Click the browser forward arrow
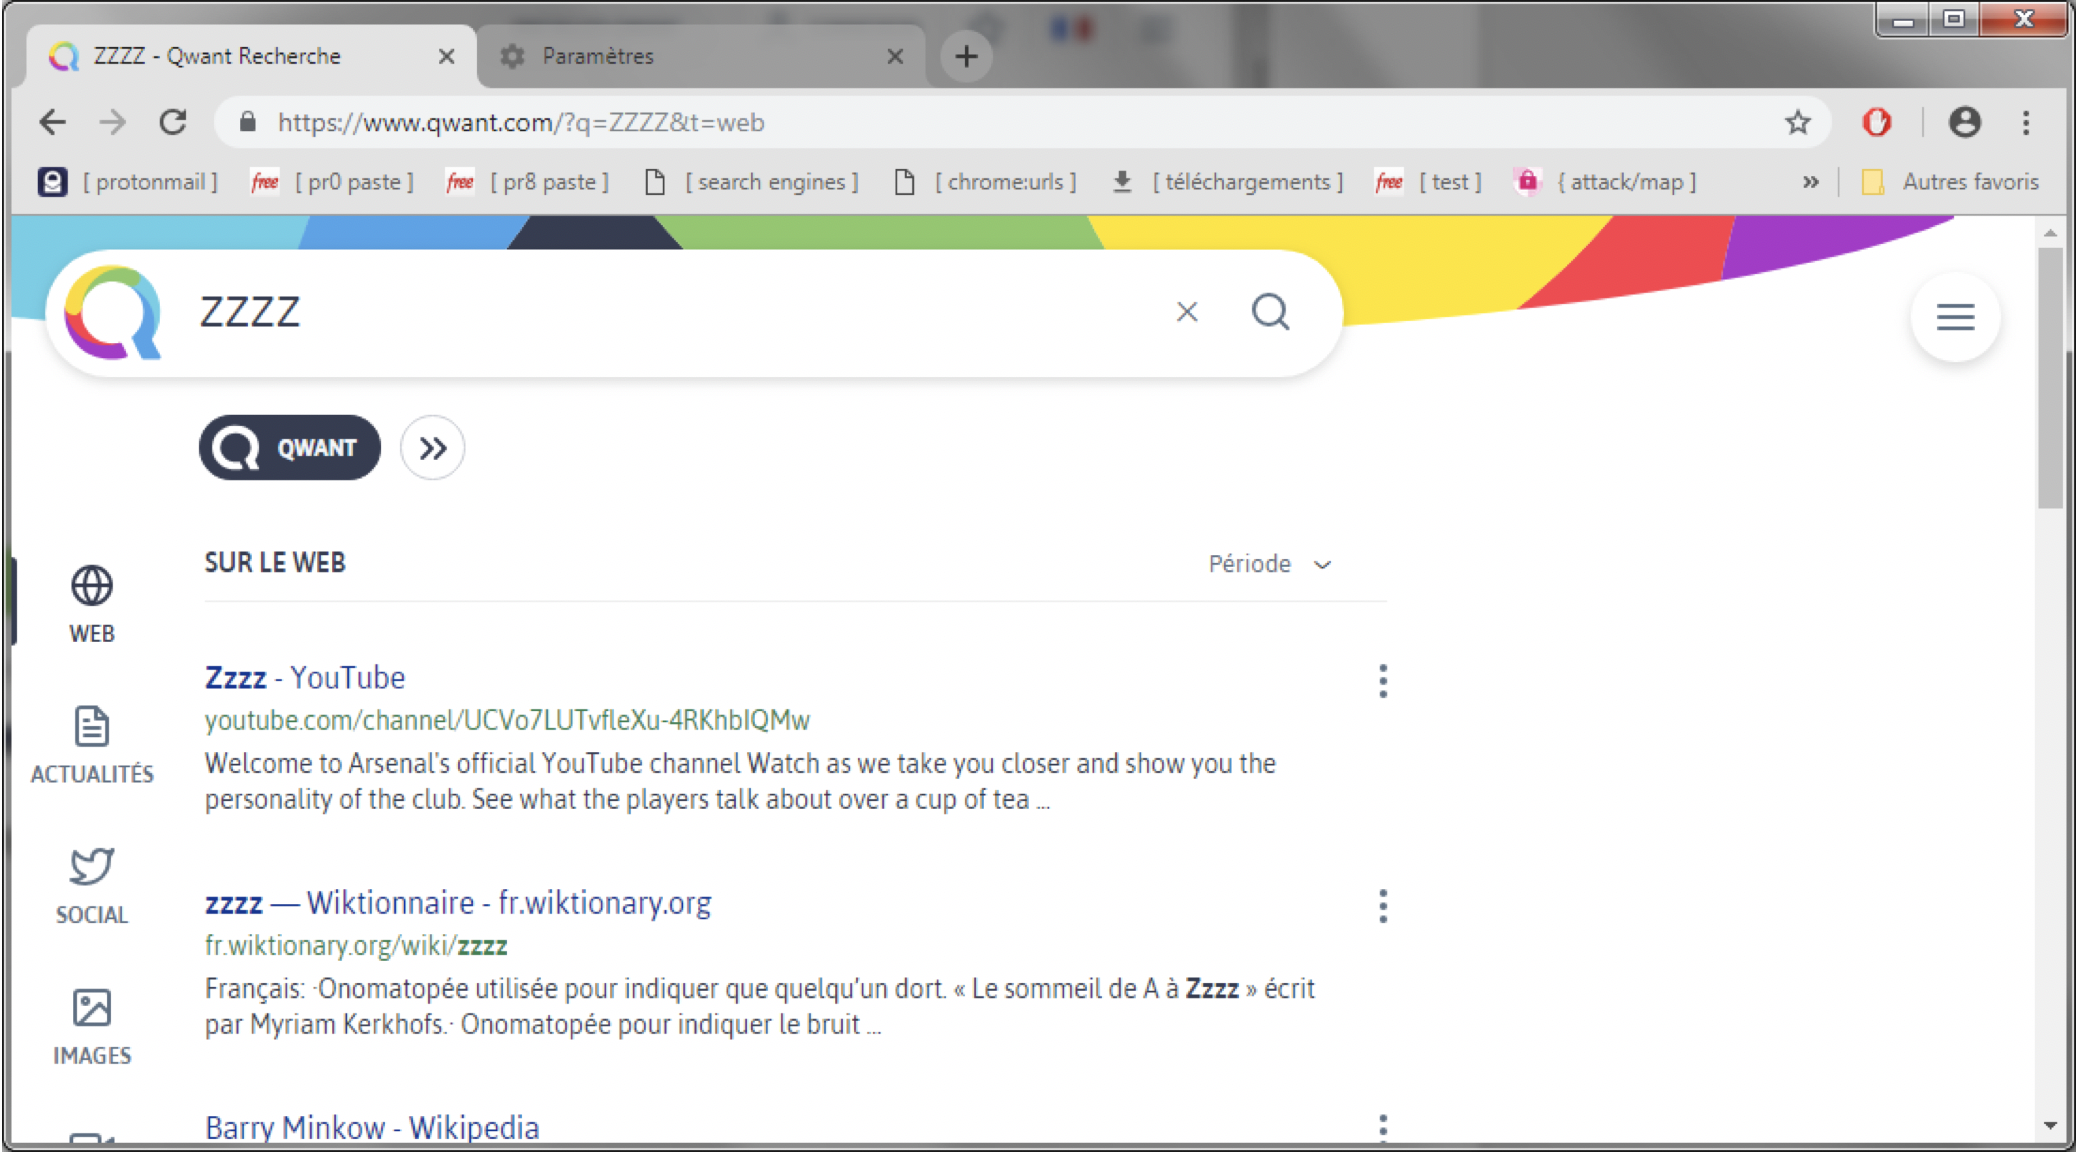The width and height of the screenshot is (2078, 1154). [113, 122]
